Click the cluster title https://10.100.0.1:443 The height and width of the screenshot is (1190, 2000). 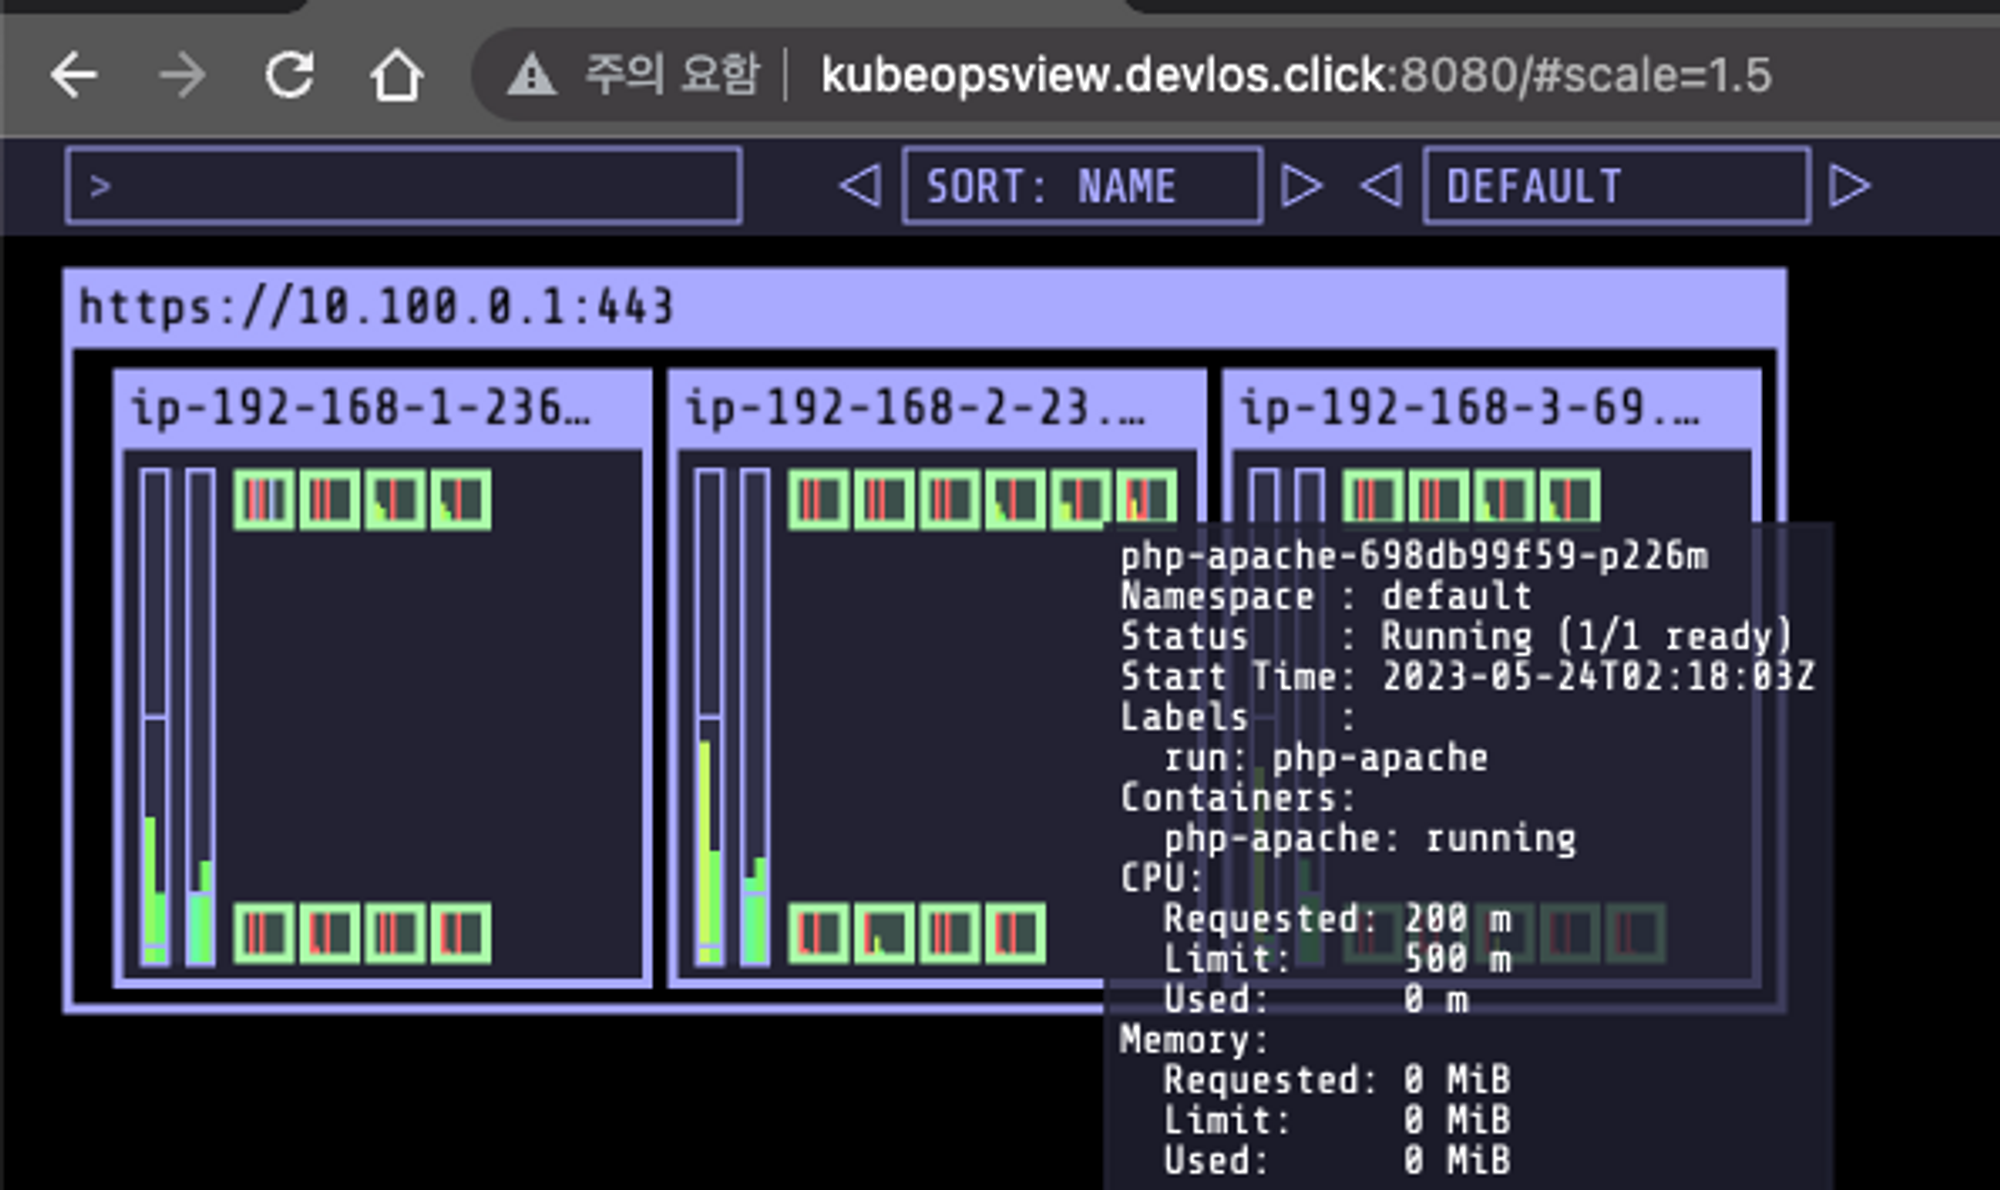[376, 307]
